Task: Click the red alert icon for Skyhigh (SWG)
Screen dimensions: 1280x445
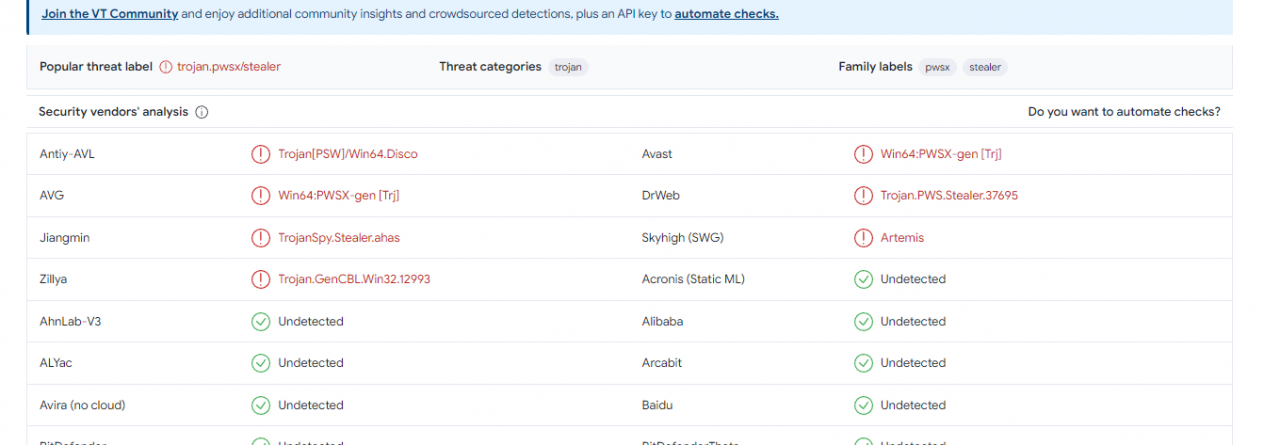Action: (x=863, y=238)
